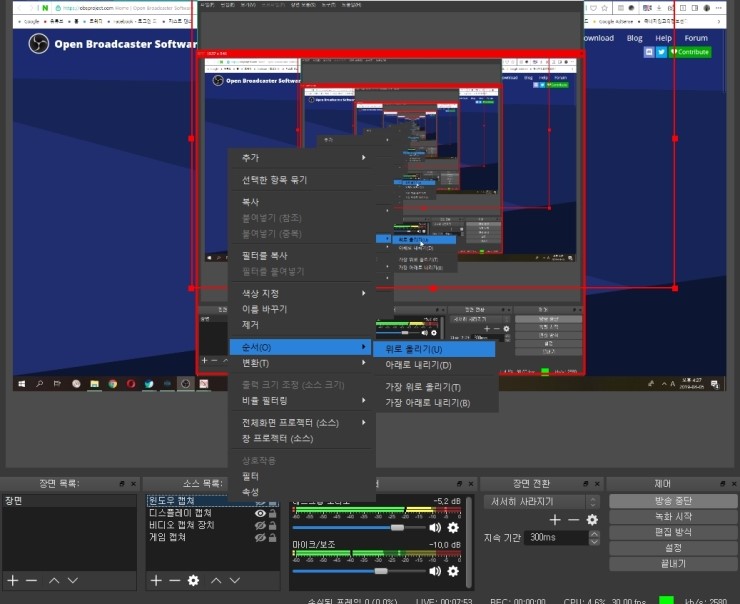Add a transition with plus icon

[555, 520]
